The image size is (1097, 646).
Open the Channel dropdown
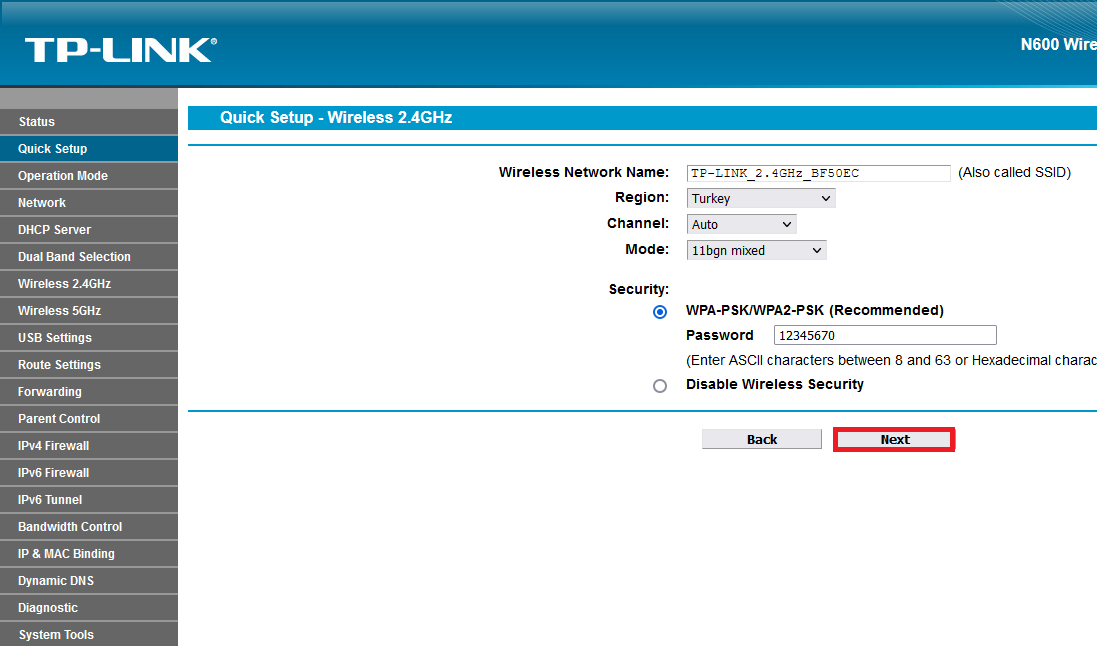click(x=740, y=223)
